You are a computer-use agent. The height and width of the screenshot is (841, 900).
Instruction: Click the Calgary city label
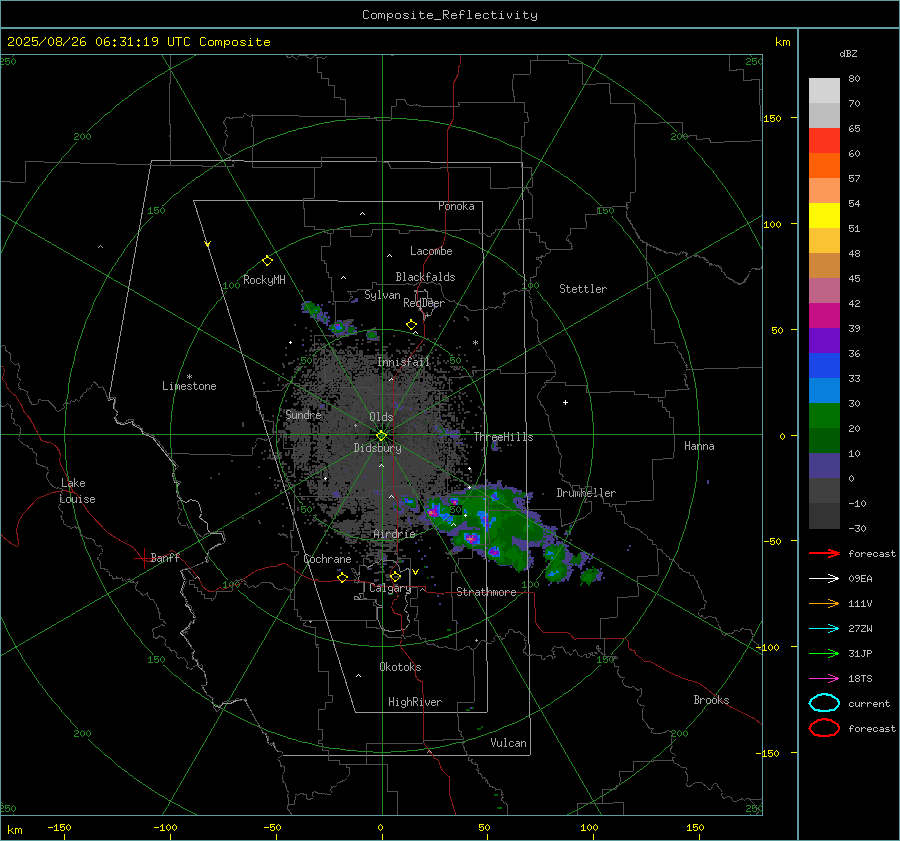390,588
